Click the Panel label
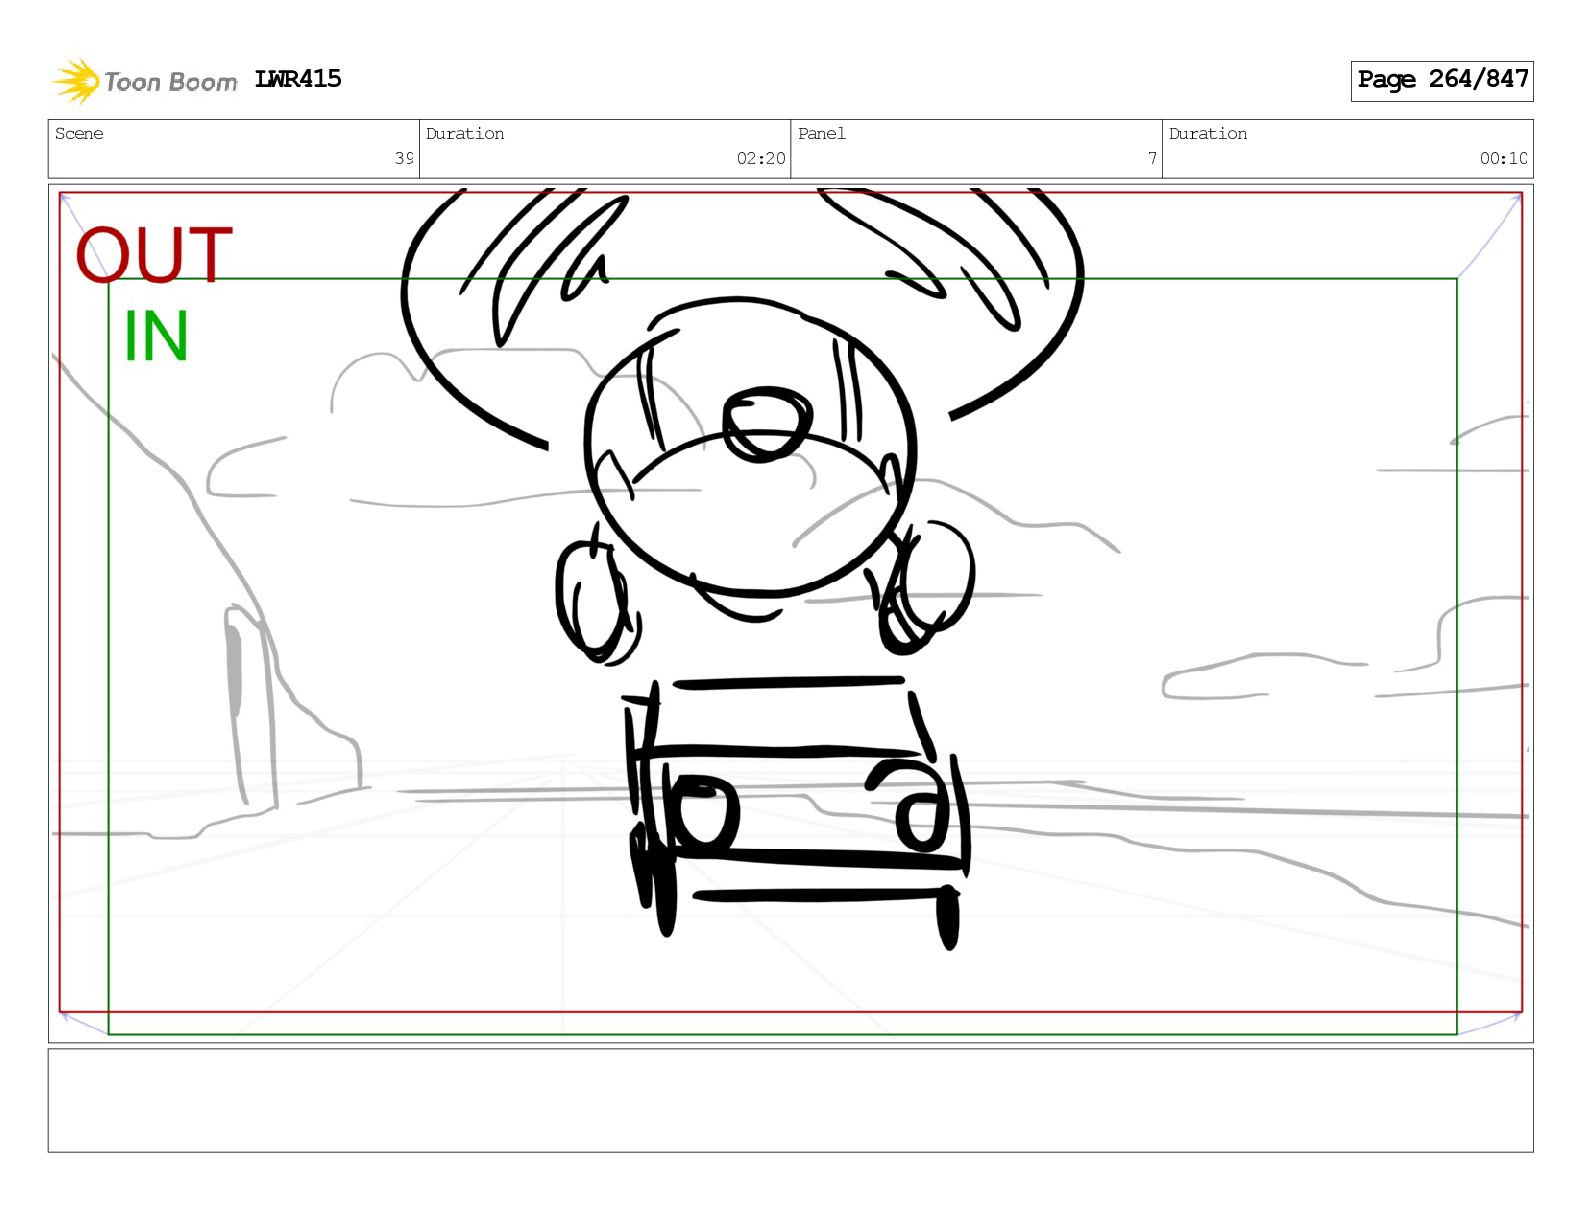Screen dimensions: 1584x1224 click(822, 134)
